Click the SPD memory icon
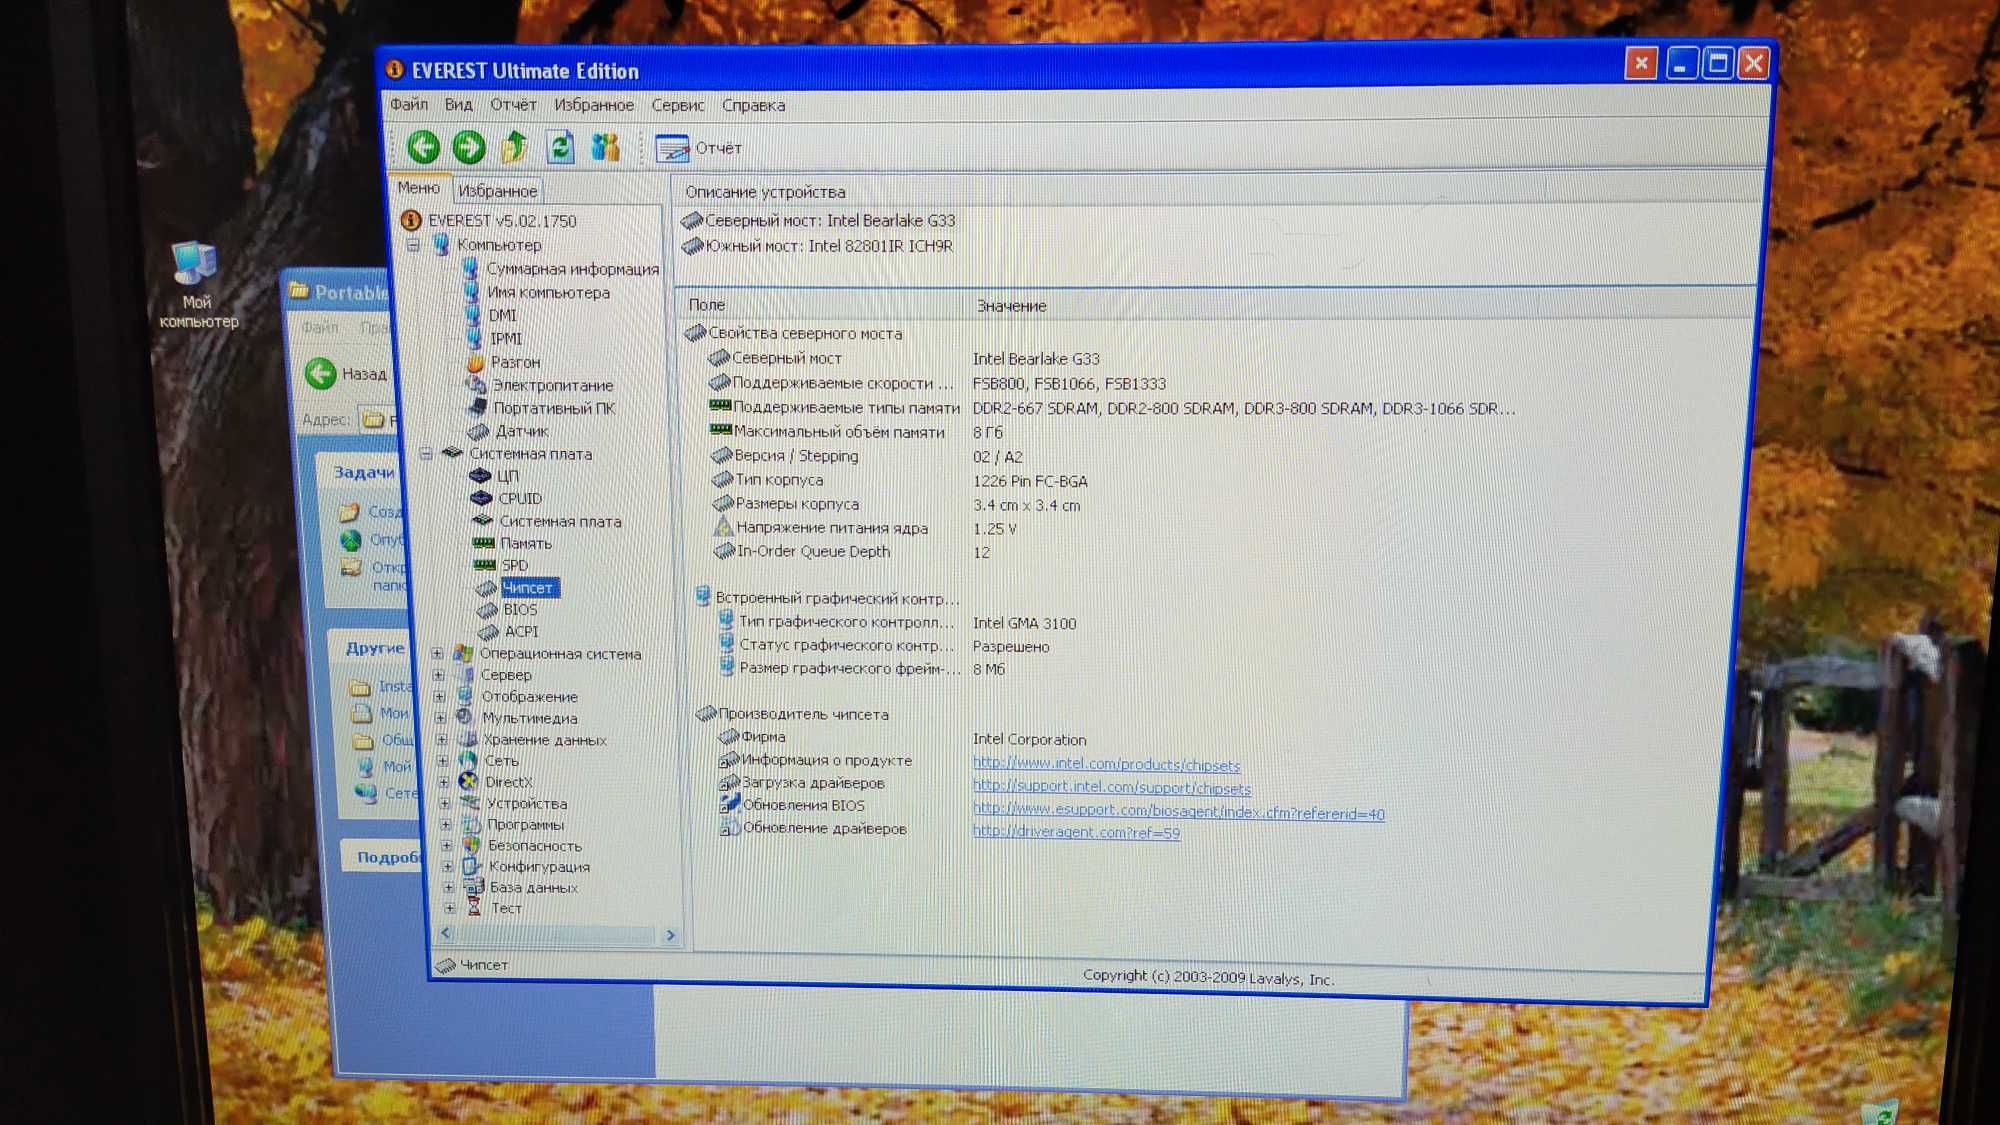This screenshot has width=2000, height=1125. coord(484,565)
